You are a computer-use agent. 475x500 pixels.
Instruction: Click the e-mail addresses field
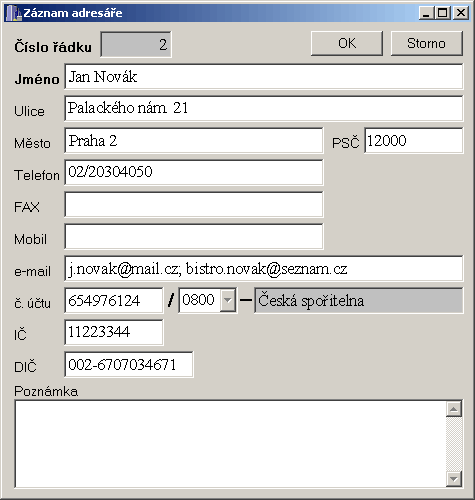coord(264,268)
